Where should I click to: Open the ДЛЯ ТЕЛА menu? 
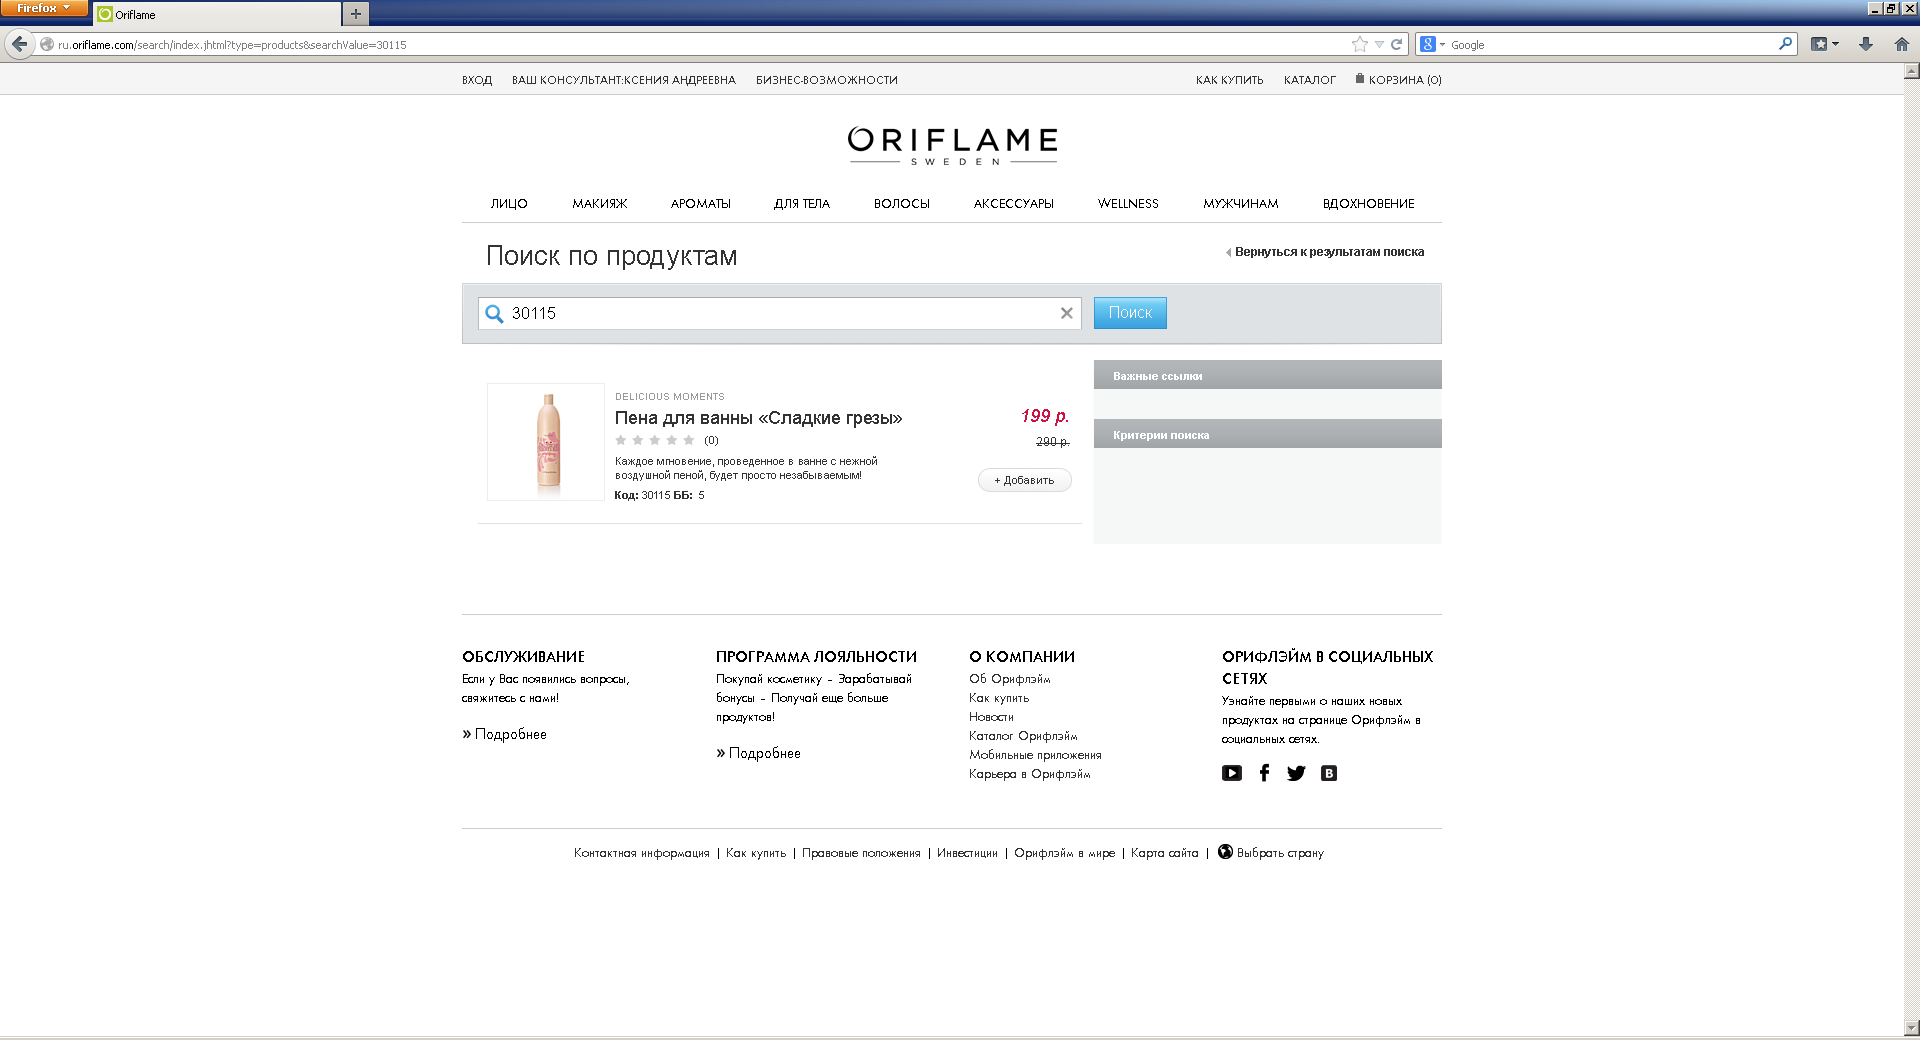[x=802, y=203]
